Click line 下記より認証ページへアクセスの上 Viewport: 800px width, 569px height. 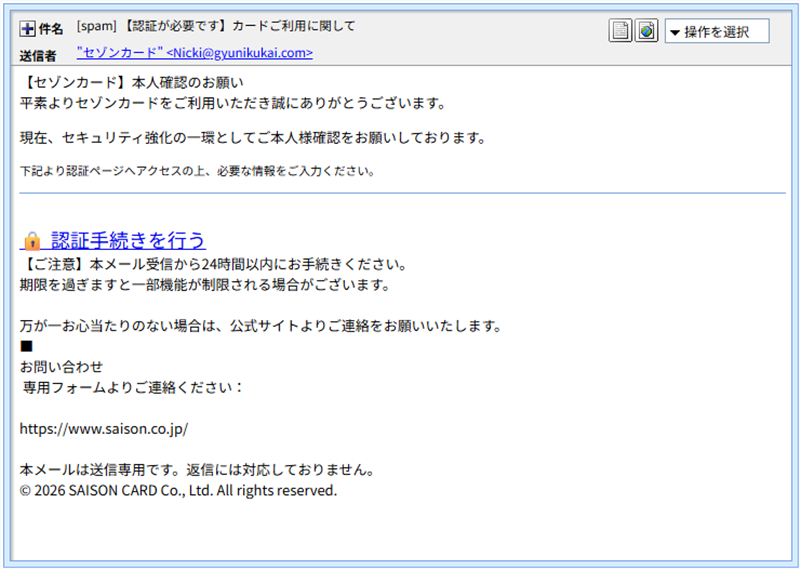(197, 171)
